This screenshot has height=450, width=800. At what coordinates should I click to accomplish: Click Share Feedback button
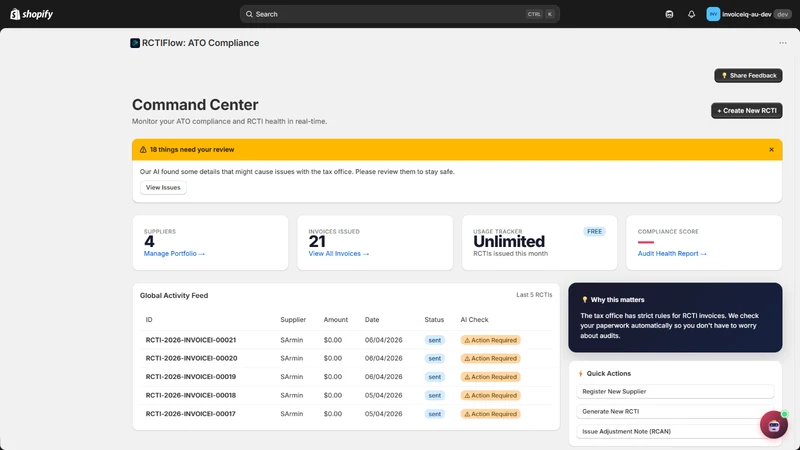click(x=748, y=76)
